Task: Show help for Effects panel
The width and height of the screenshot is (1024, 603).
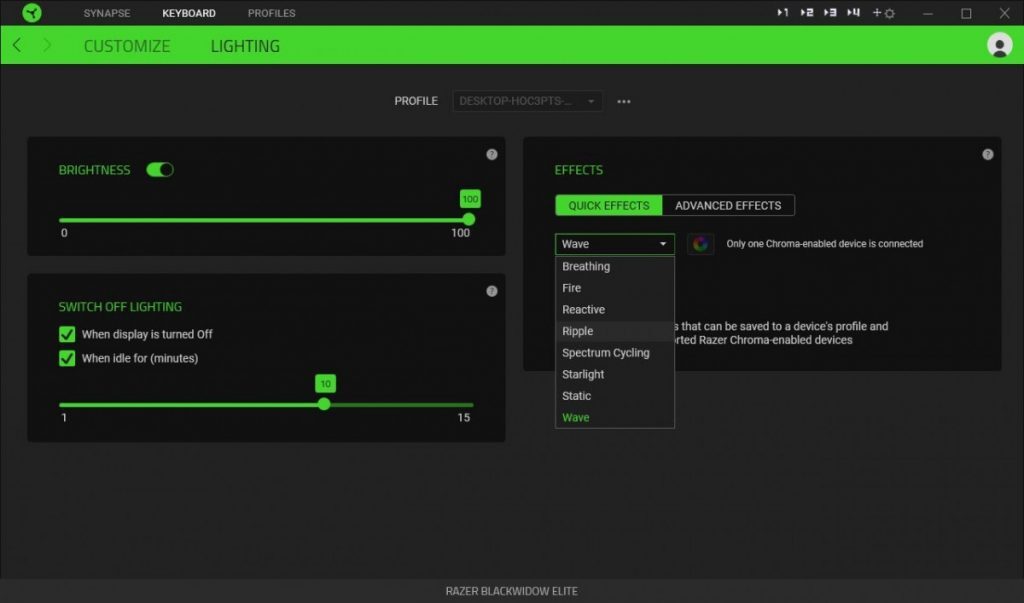Action: click(987, 154)
